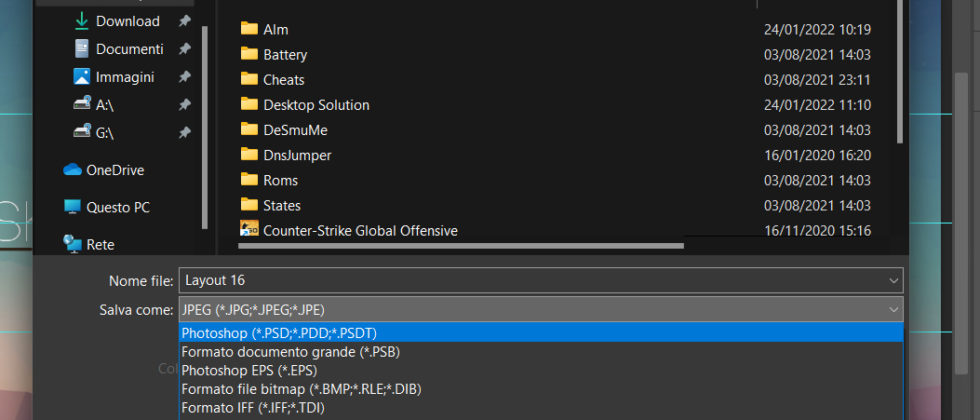
Task: Choose Formato file bitmap option
Action: click(x=541, y=389)
